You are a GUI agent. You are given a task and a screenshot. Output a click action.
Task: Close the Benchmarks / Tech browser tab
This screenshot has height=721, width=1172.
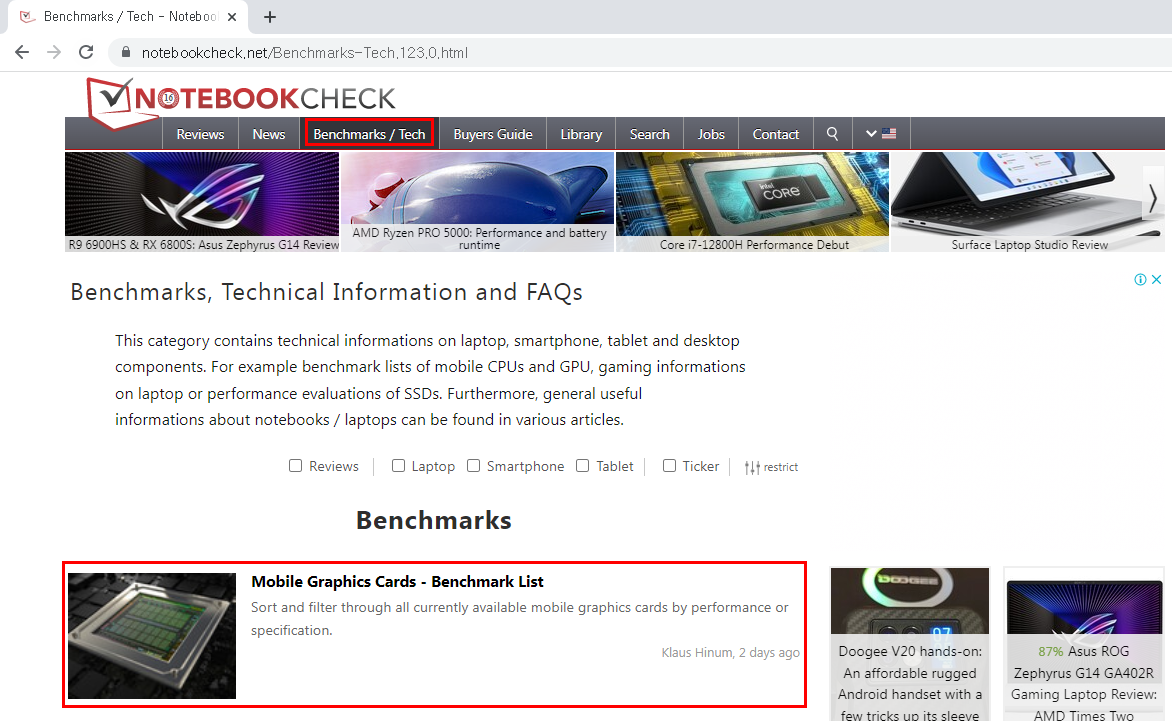click(232, 16)
